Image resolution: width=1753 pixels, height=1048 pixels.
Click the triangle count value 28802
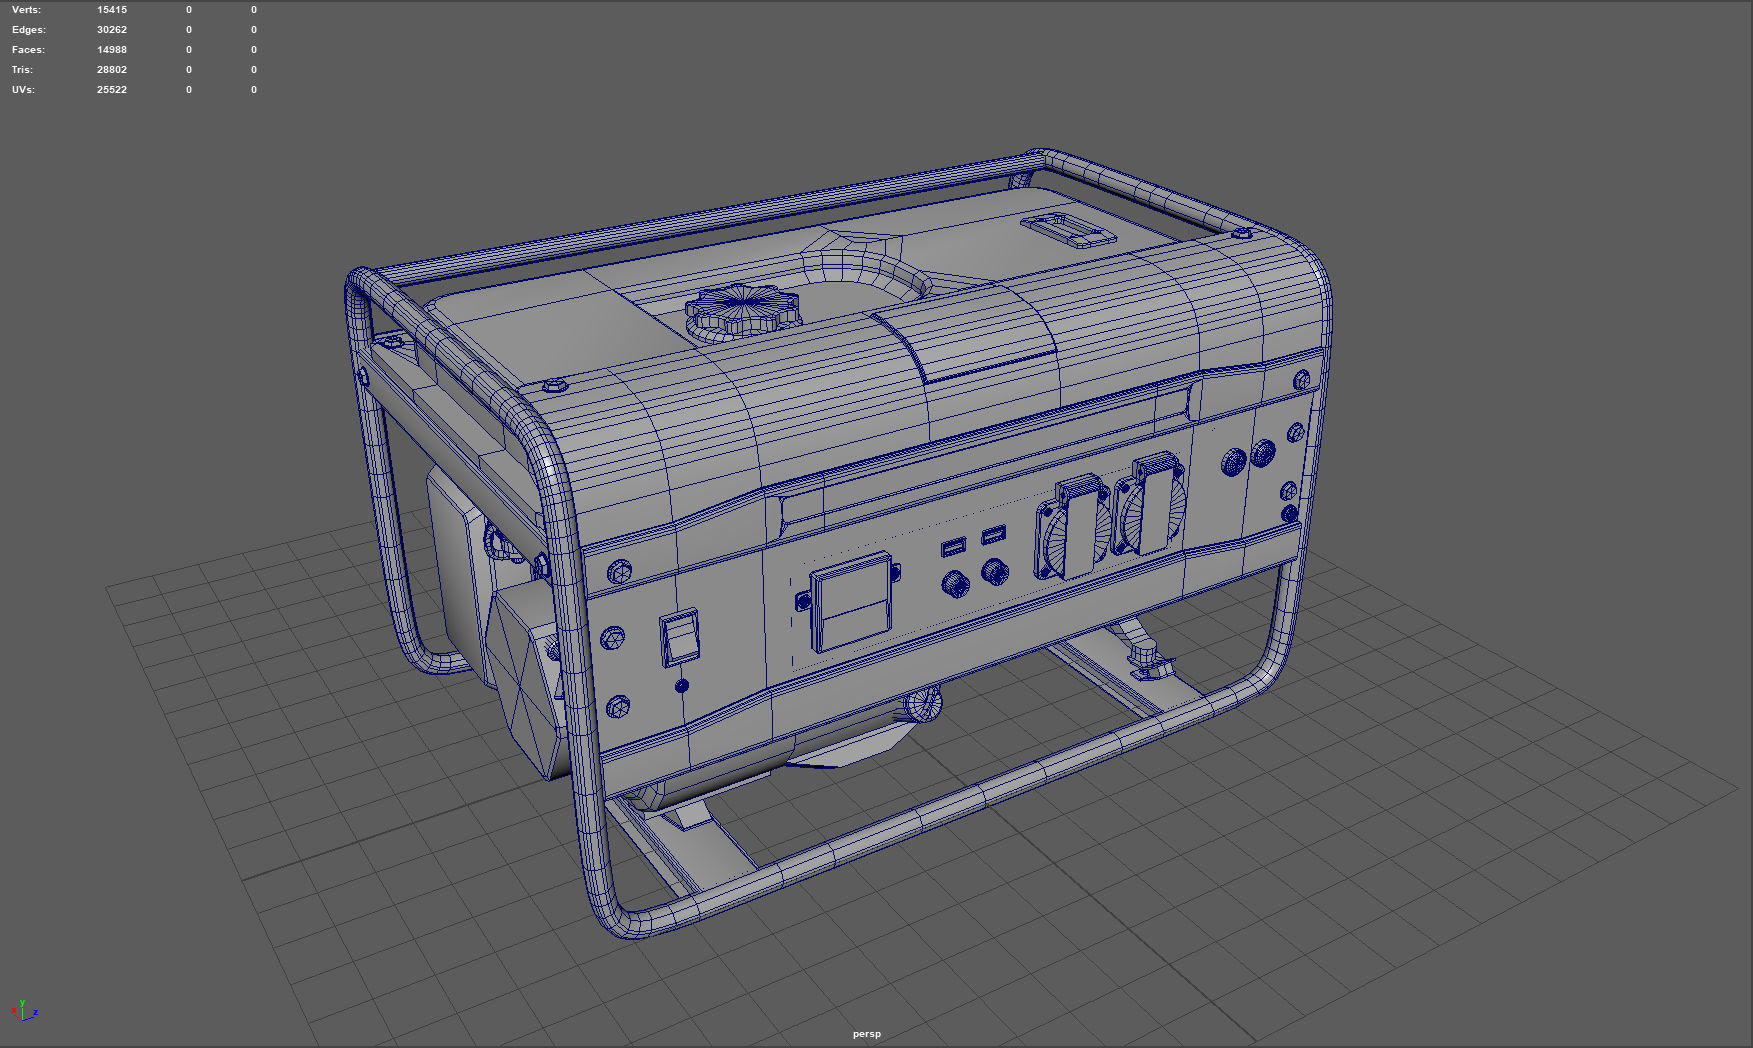point(112,70)
